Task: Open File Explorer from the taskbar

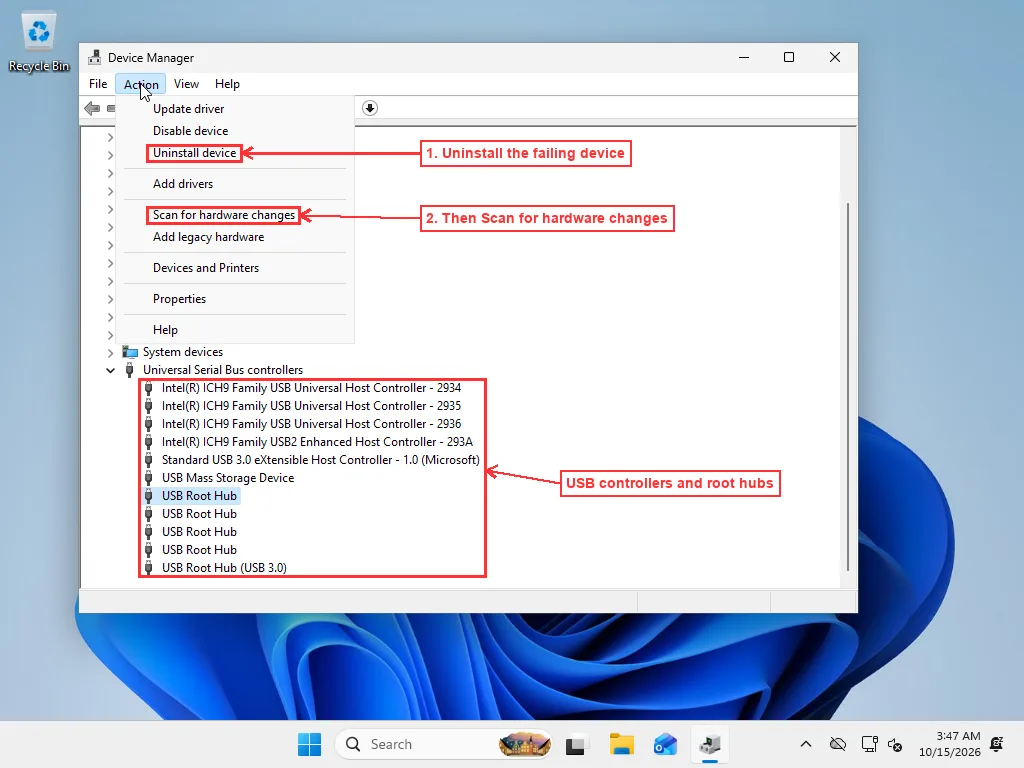Action: click(x=622, y=744)
